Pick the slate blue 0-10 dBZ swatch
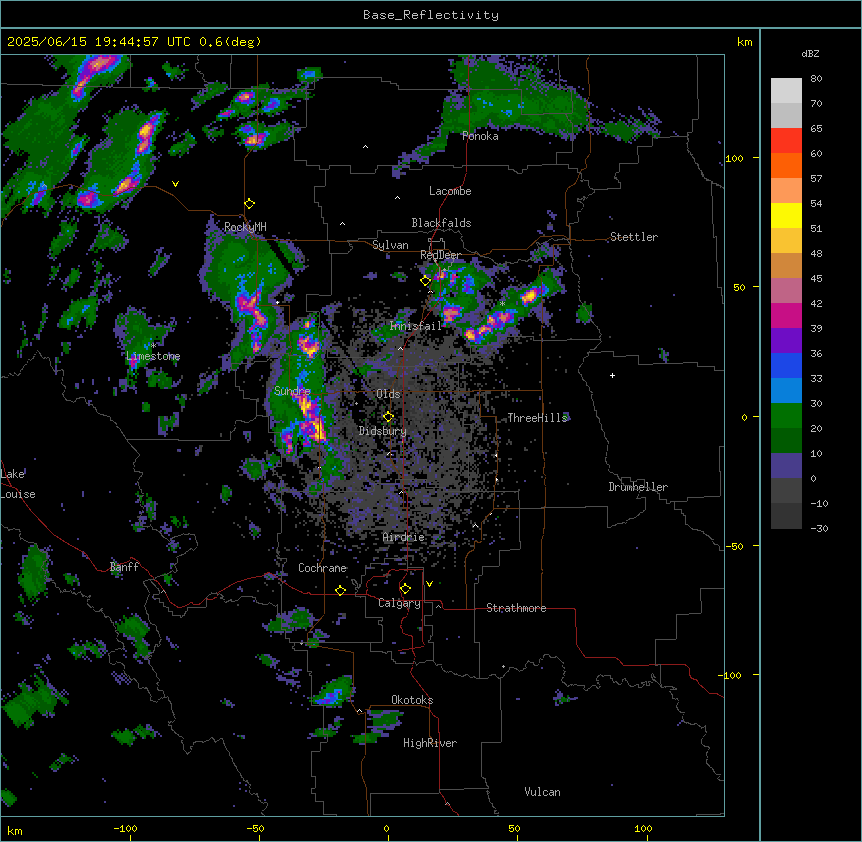This screenshot has height=842, width=862. pos(786,466)
